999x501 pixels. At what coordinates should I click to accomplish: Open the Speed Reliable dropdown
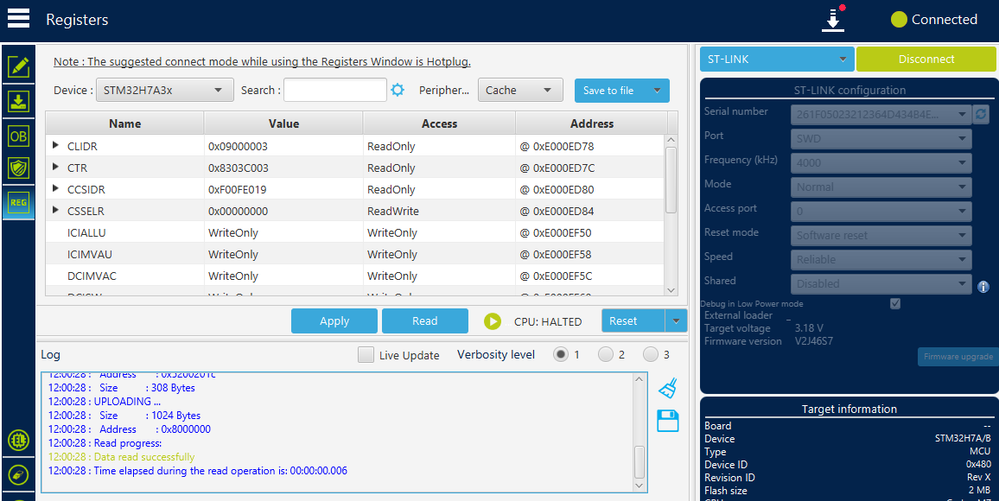[881, 259]
